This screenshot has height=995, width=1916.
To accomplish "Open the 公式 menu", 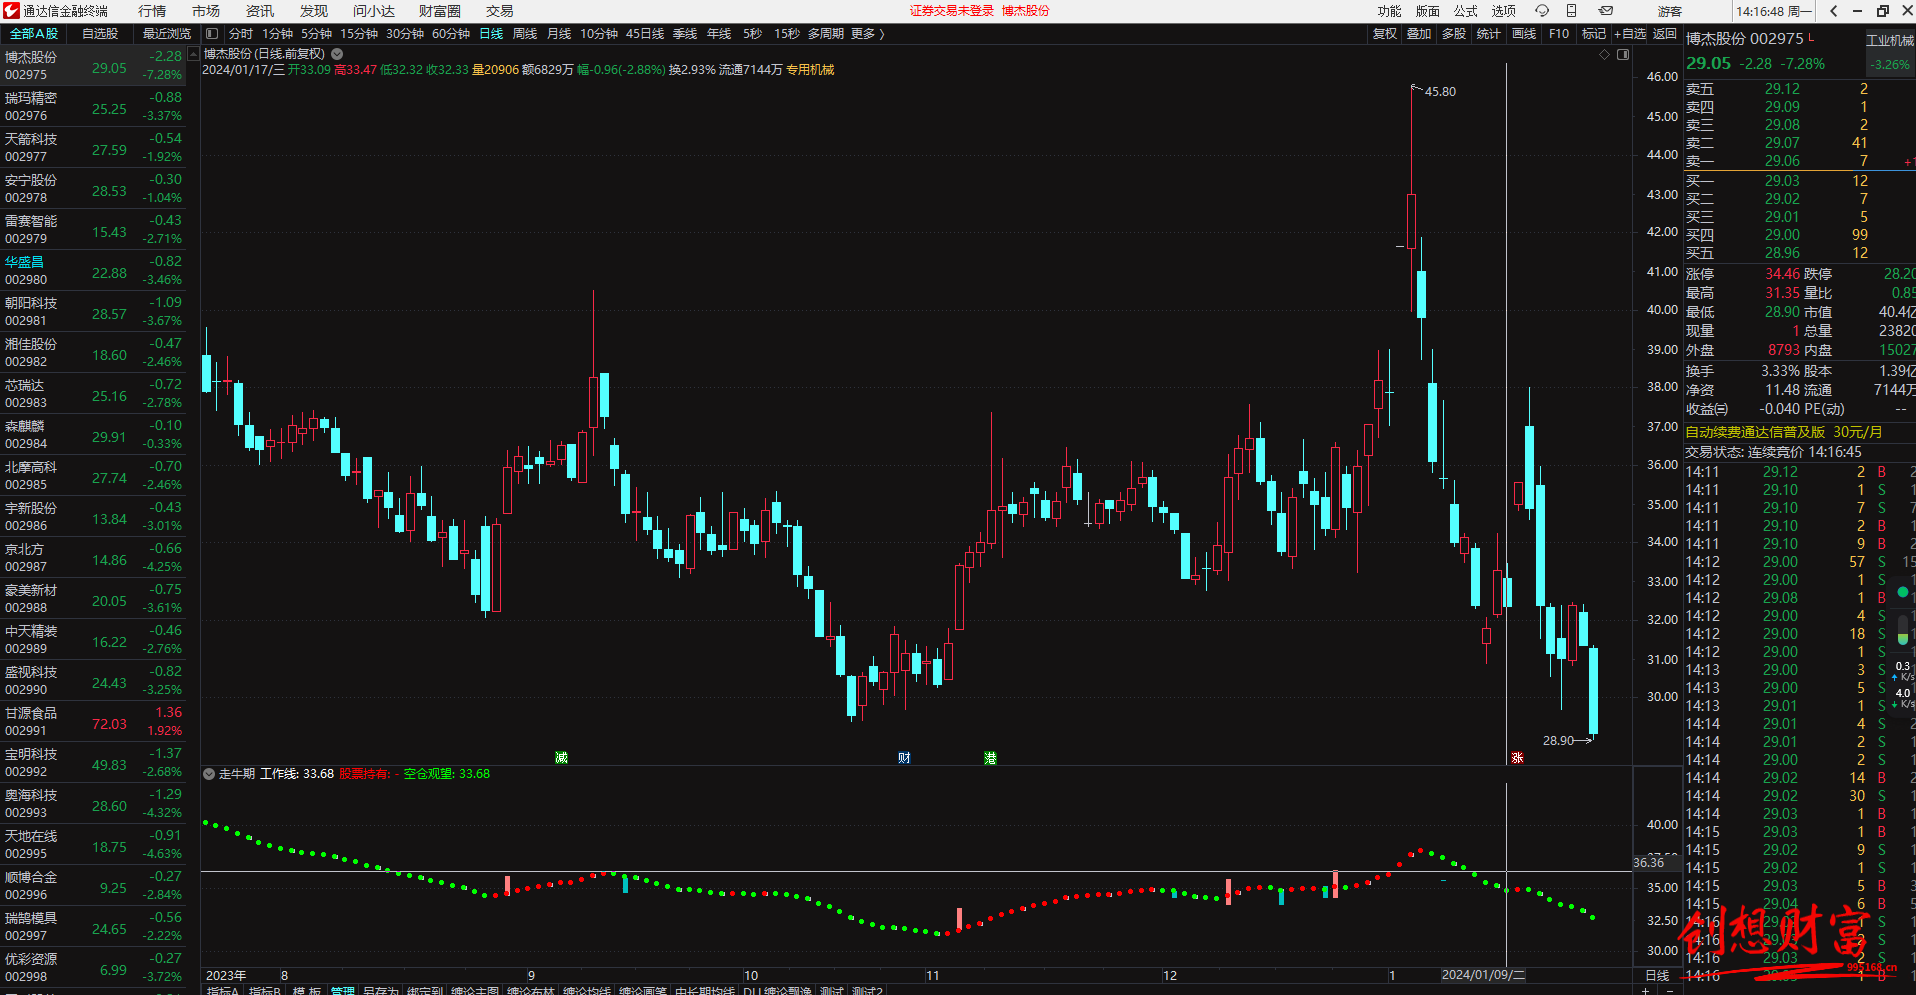I will click(x=1466, y=11).
